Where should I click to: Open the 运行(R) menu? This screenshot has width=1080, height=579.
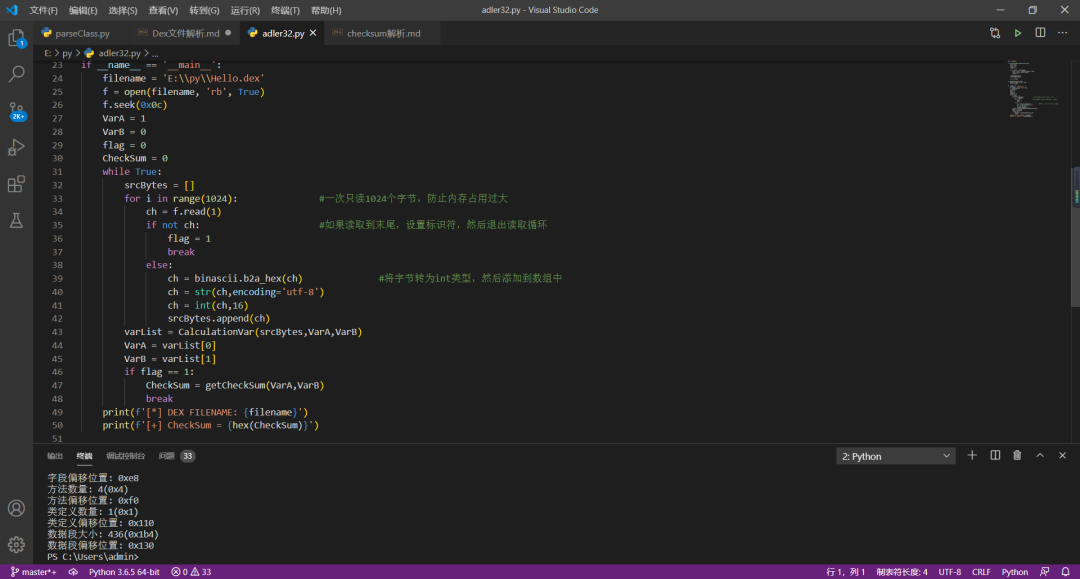point(245,10)
